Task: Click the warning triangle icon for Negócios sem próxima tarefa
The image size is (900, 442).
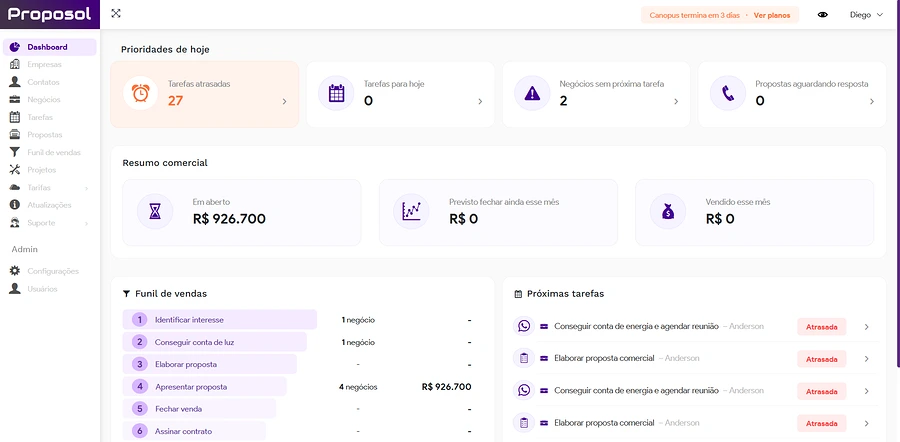Action: (532, 93)
